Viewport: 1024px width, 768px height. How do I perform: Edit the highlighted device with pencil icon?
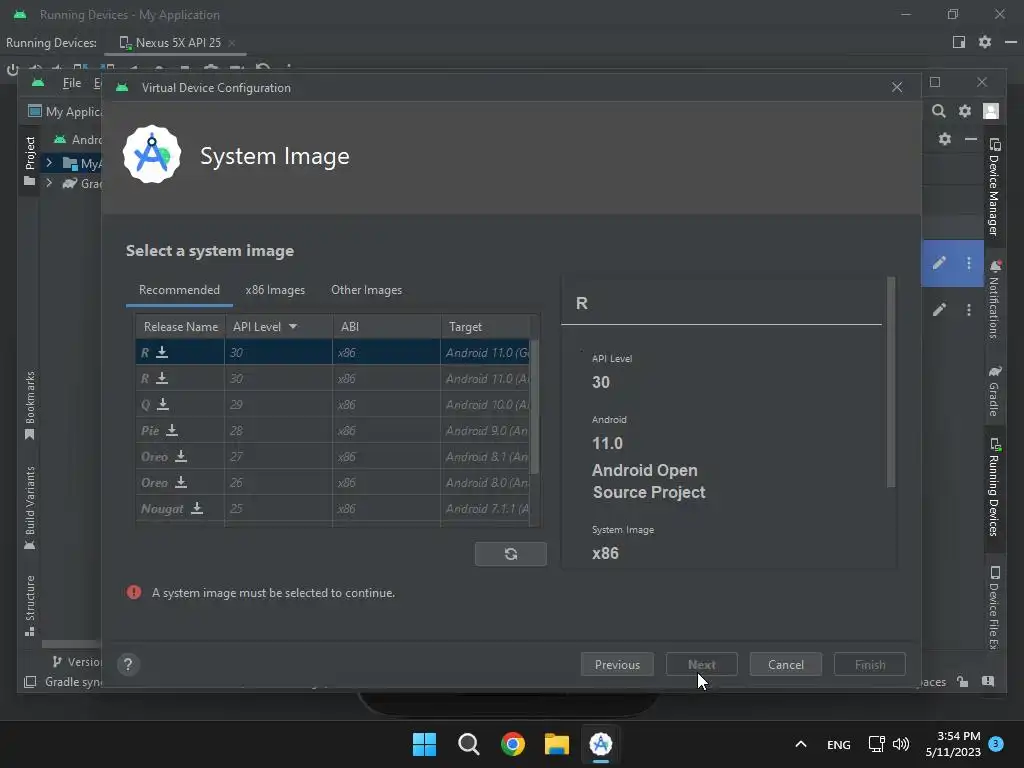[939, 263]
